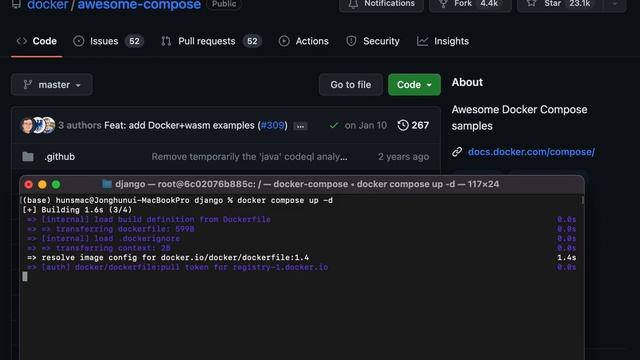Click the commit history clock icon
640x360 pixels.
pyautogui.click(x=403, y=125)
